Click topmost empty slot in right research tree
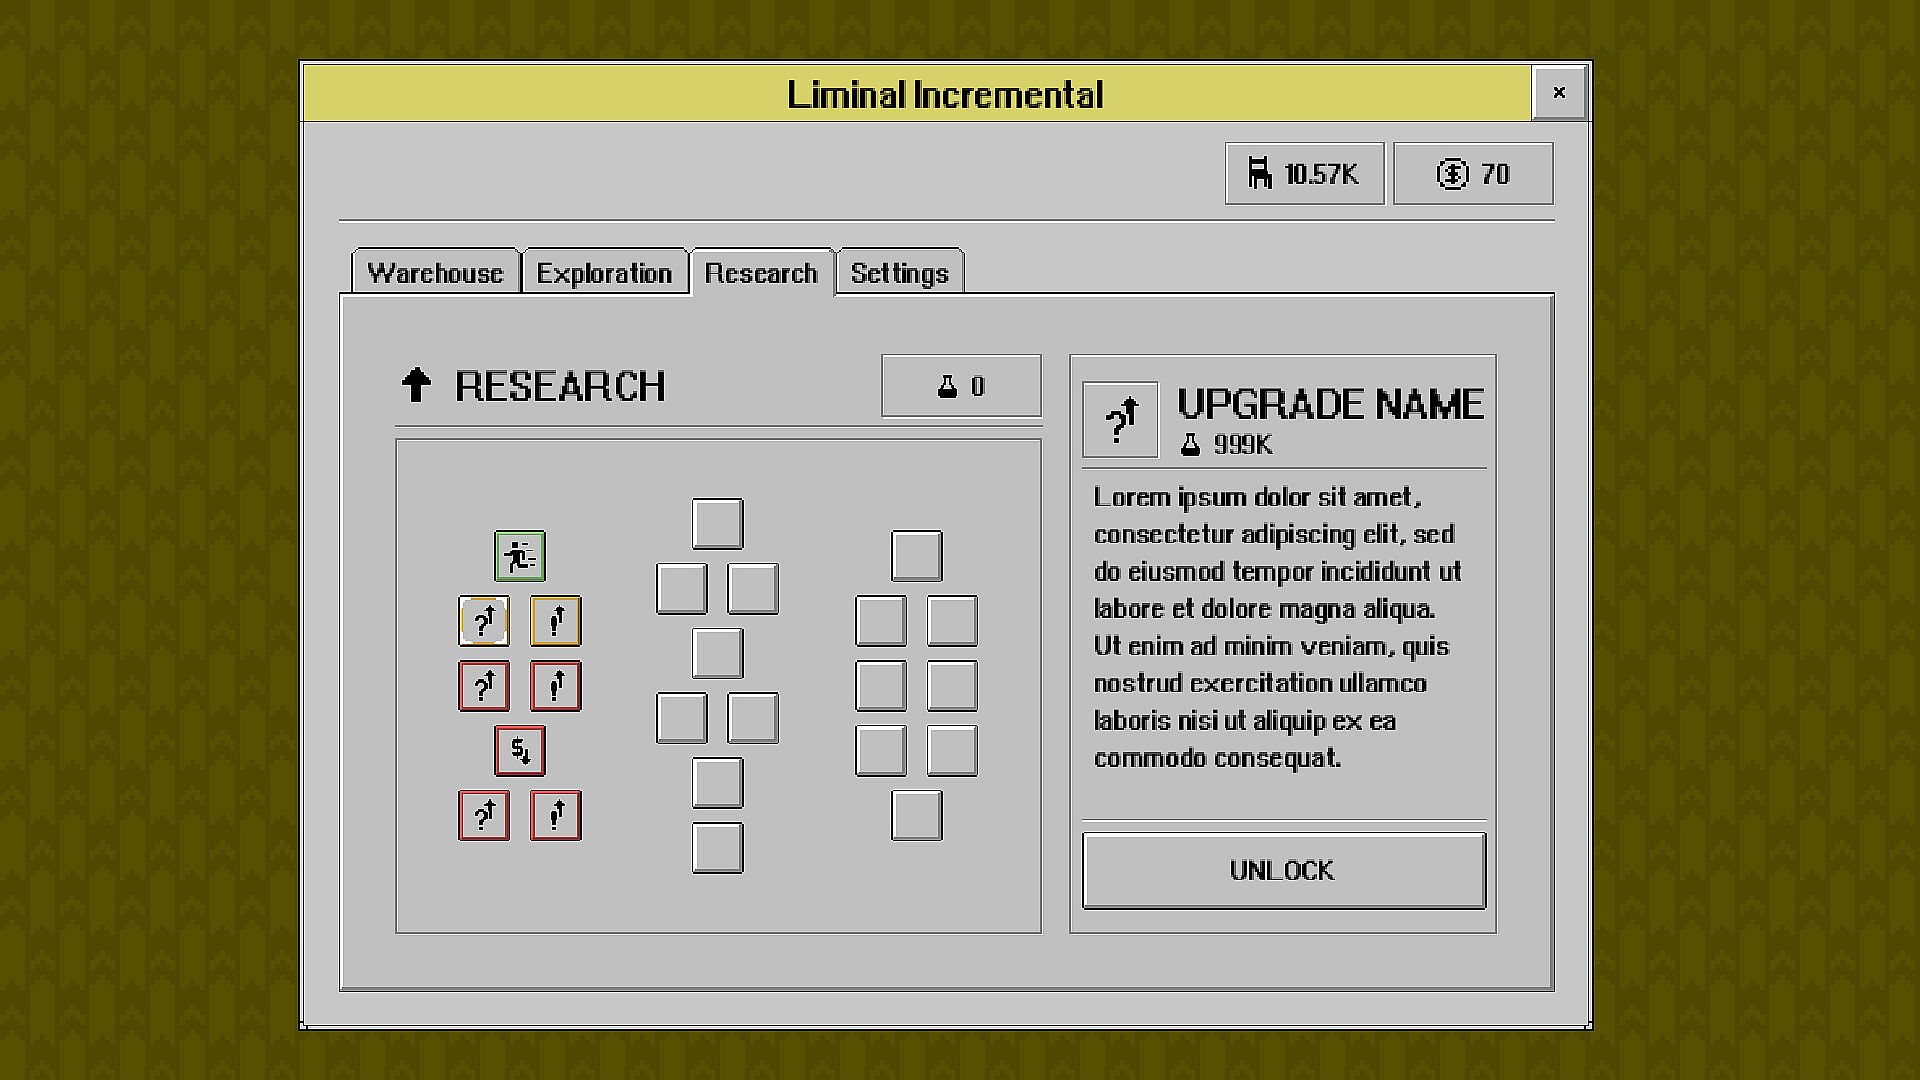Viewport: 1920px width, 1080px height. pos(917,556)
